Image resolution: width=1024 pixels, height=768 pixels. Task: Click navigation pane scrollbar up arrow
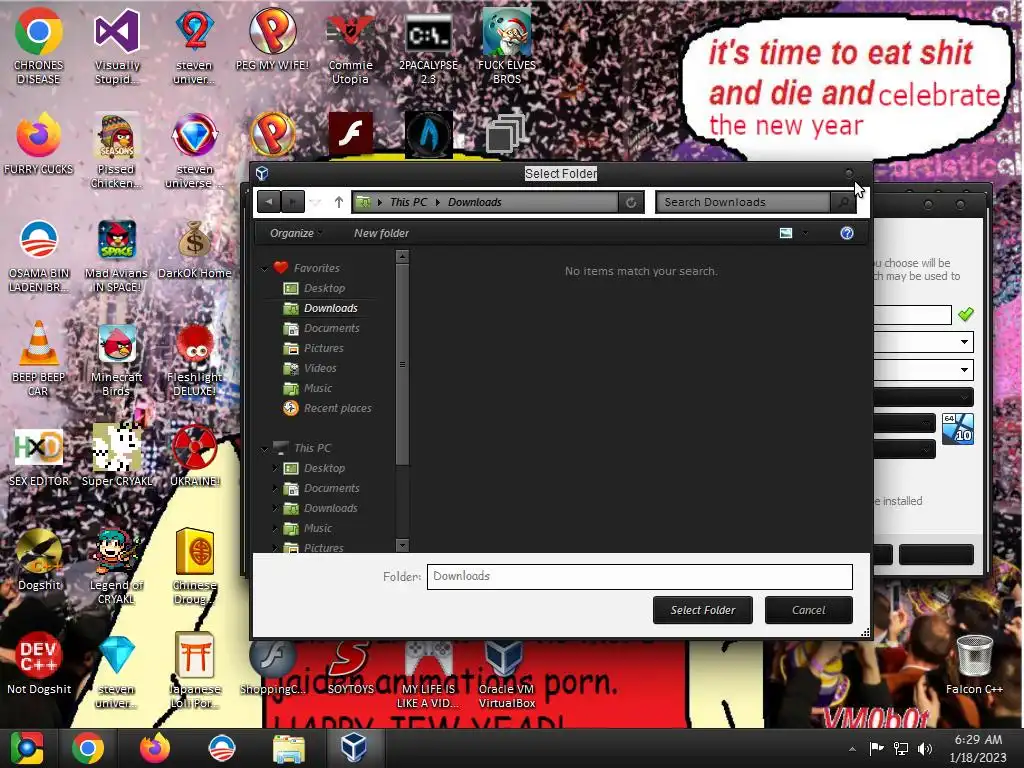coord(402,257)
